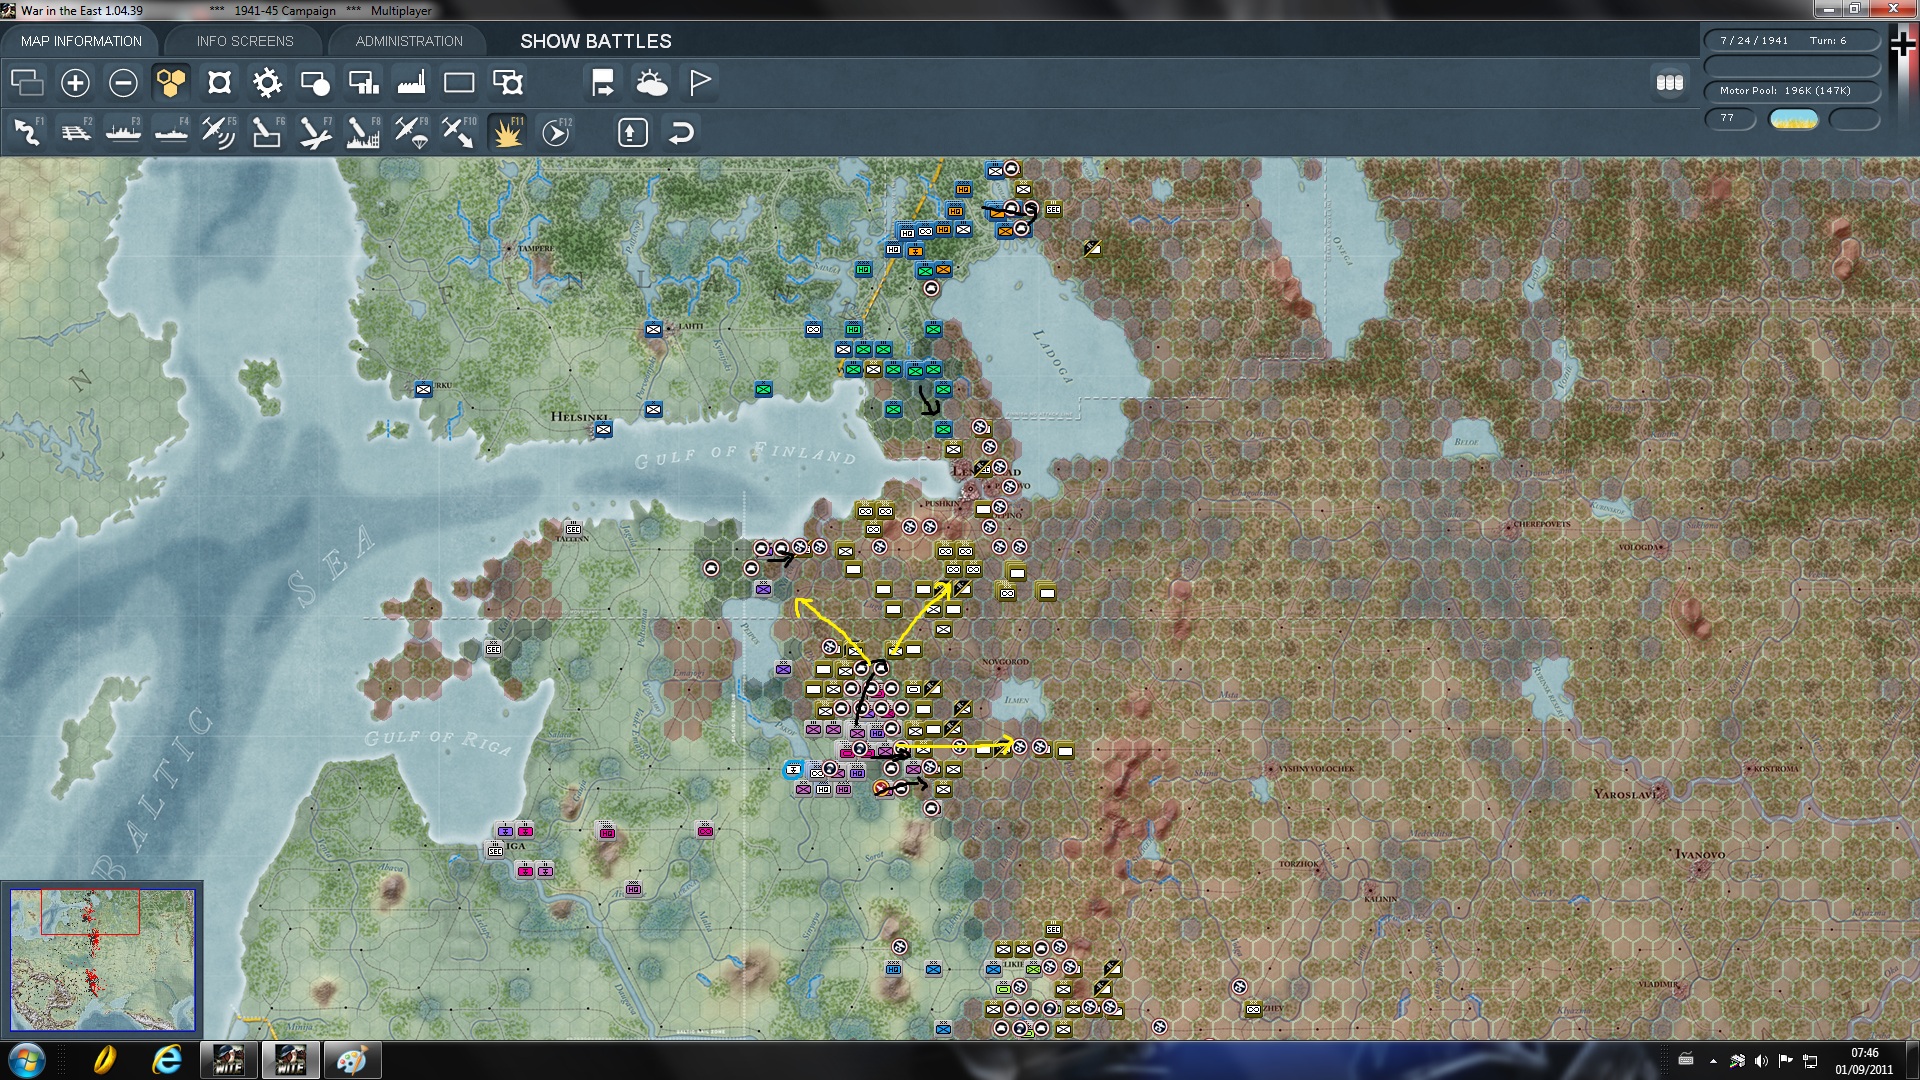This screenshot has height=1080, width=1920.
Task: Switch to the INFO SCREENS tab
Action: pos(245,41)
